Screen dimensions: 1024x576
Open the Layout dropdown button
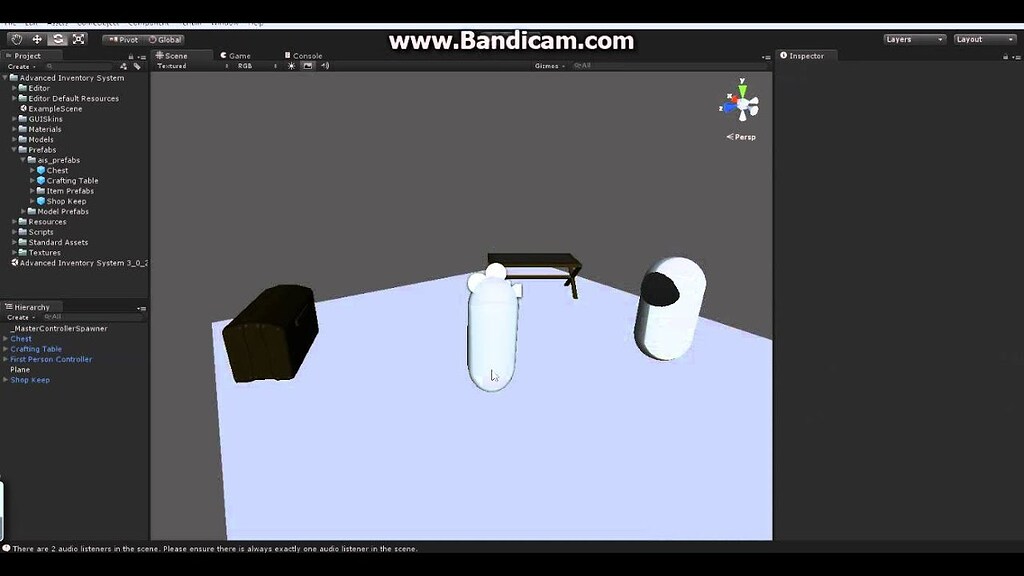(983, 39)
